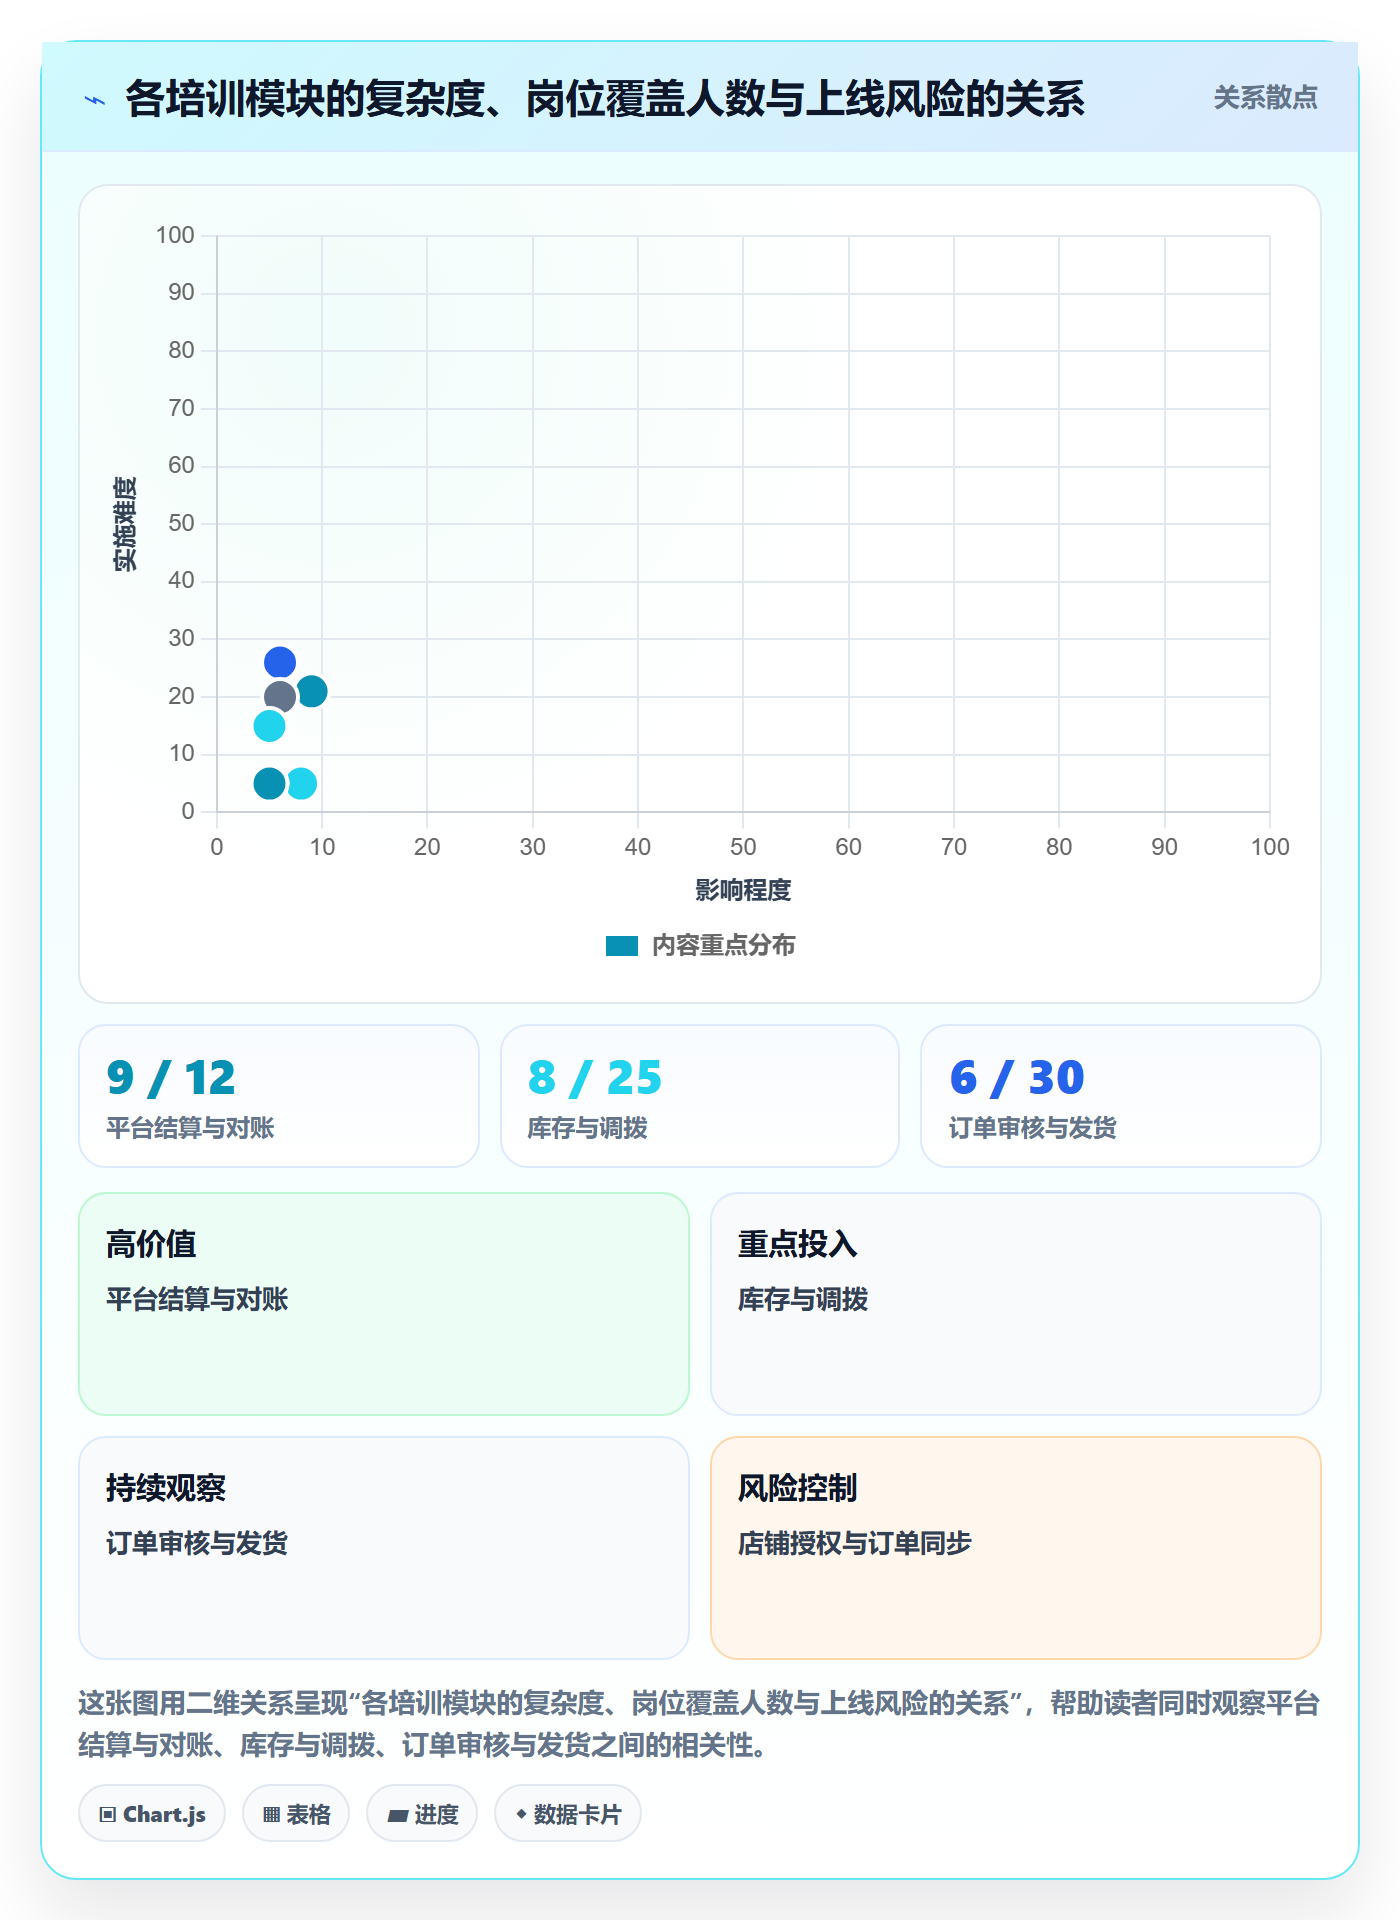The image size is (1400, 1920).
Task: Open the 8 / 25 库存与调拨 stat card
Action: pyautogui.click(x=700, y=1096)
